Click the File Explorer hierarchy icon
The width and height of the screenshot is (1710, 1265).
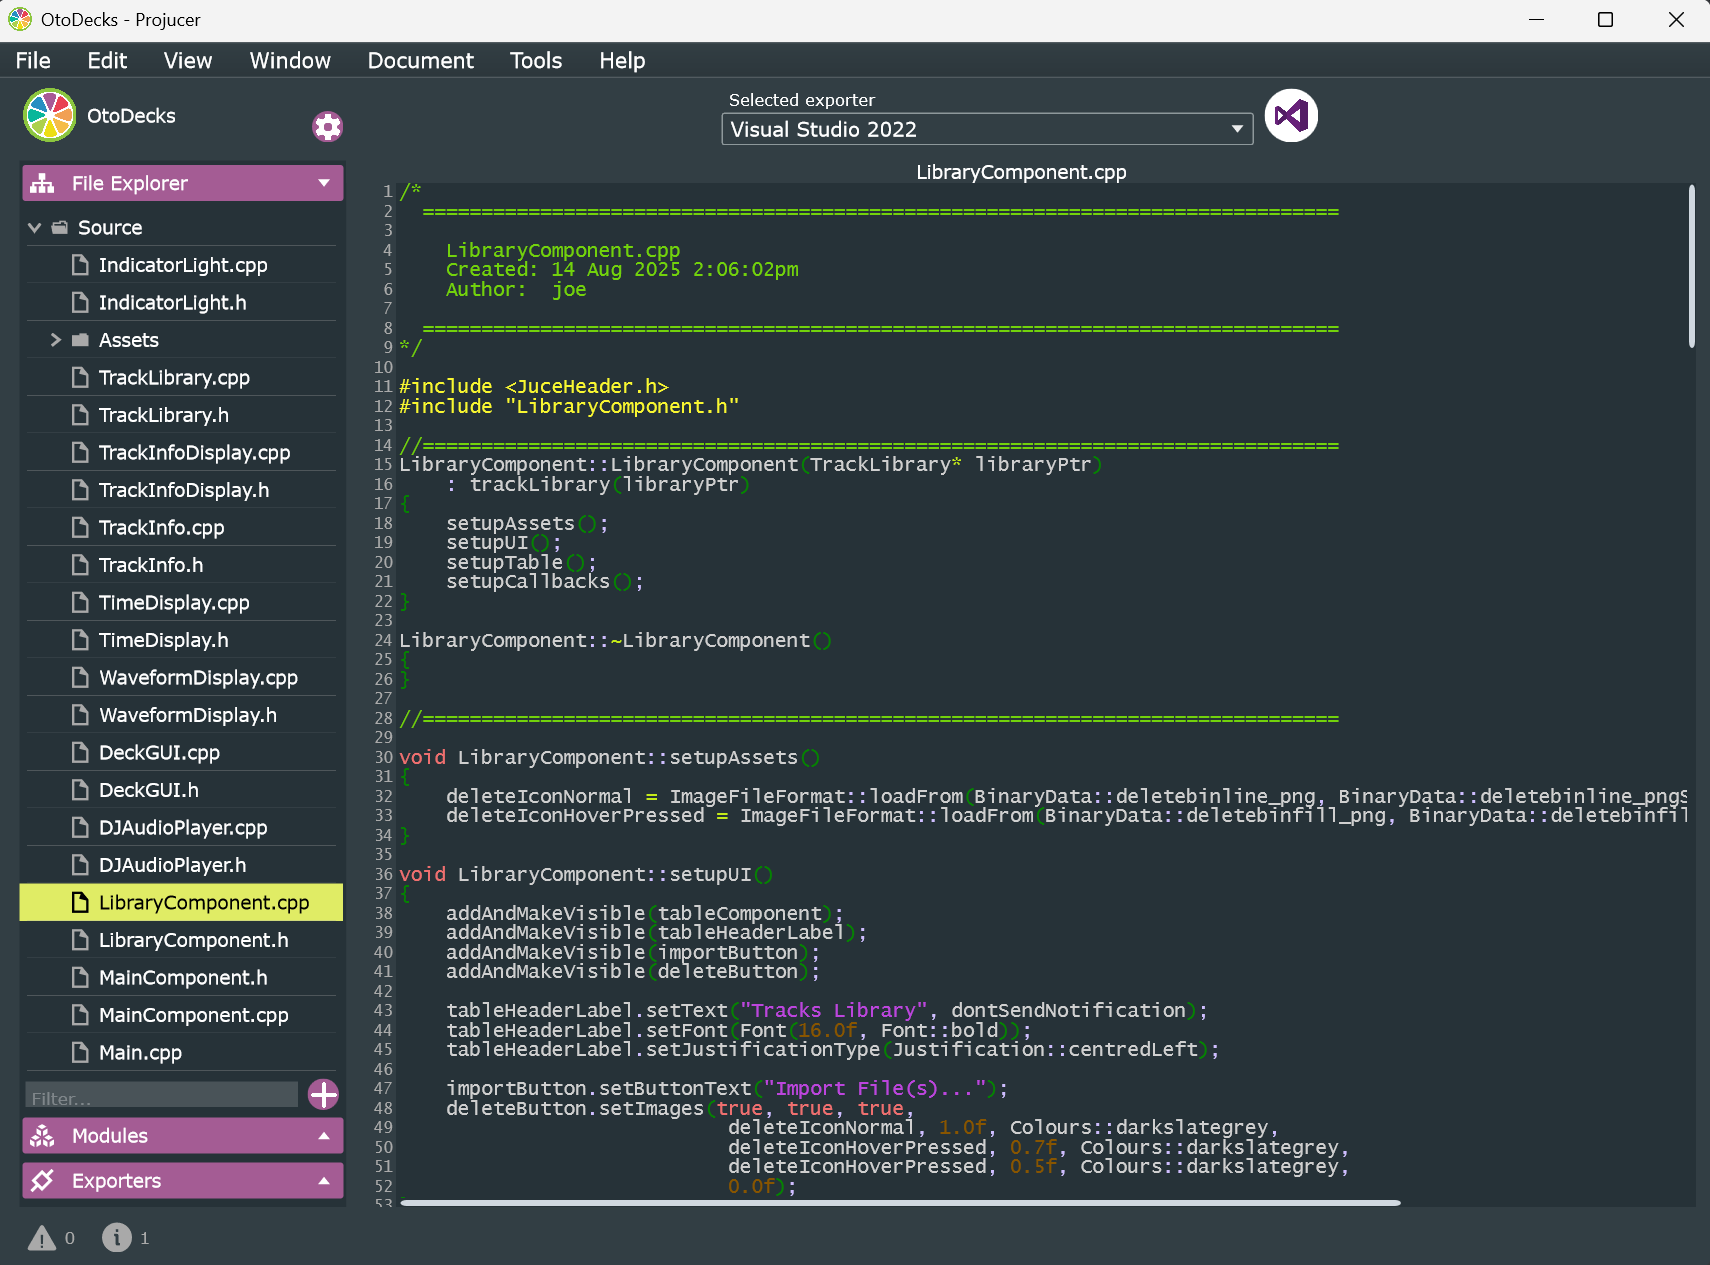click(x=42, y=183)
